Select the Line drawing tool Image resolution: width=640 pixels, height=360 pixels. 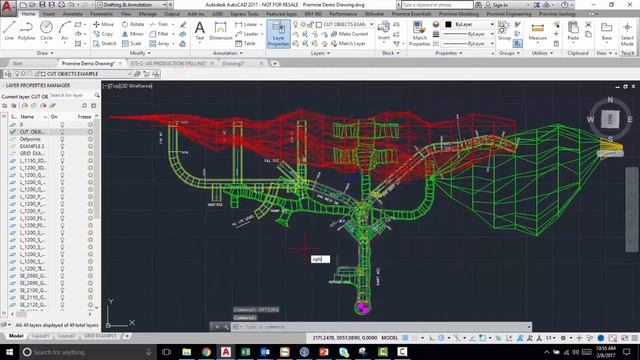(9, 31)
